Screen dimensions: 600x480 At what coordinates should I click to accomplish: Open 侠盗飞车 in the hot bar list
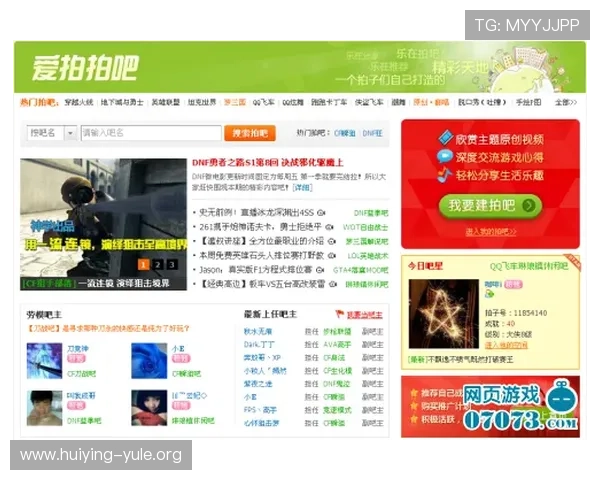pos(369,102)
